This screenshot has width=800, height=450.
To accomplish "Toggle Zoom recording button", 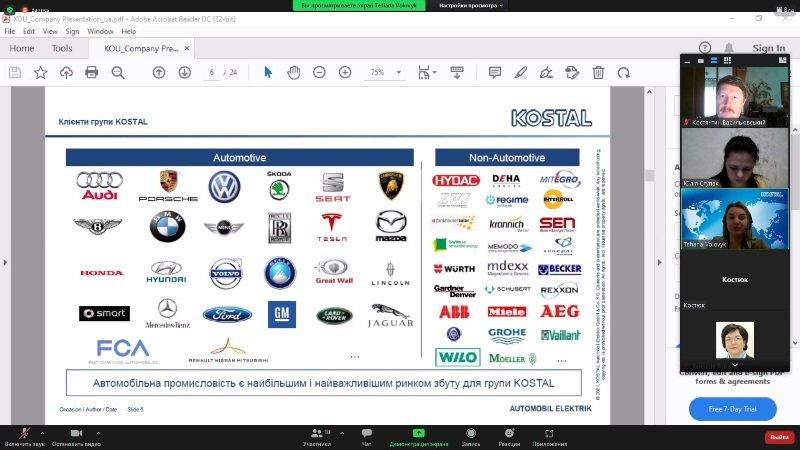I will point(471,434).
